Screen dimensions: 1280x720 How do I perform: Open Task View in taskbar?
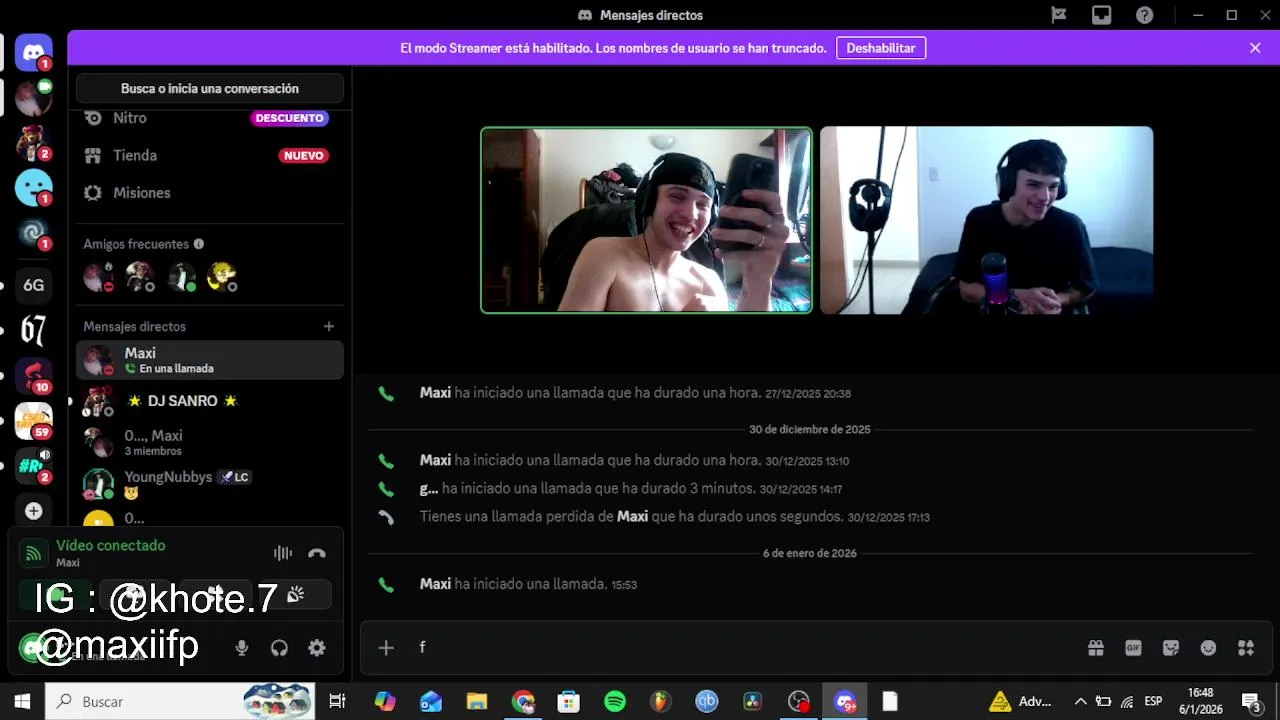(x=337, y=701)
